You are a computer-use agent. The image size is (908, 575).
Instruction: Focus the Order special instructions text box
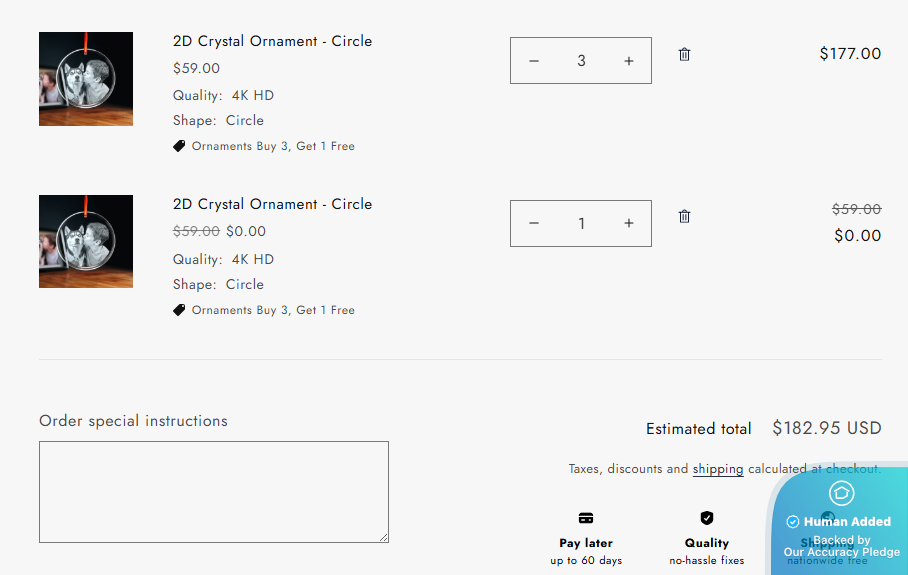pos(213,492)
